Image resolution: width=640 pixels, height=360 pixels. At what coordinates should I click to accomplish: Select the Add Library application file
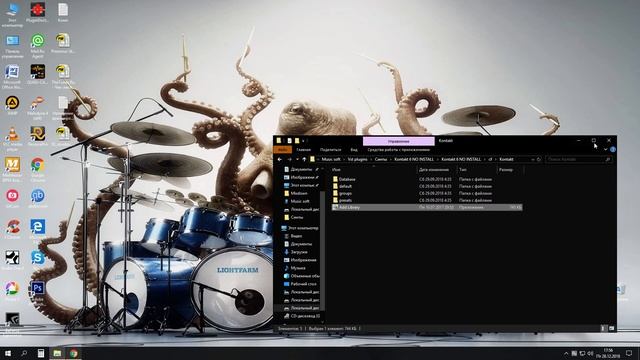point(427,207)
